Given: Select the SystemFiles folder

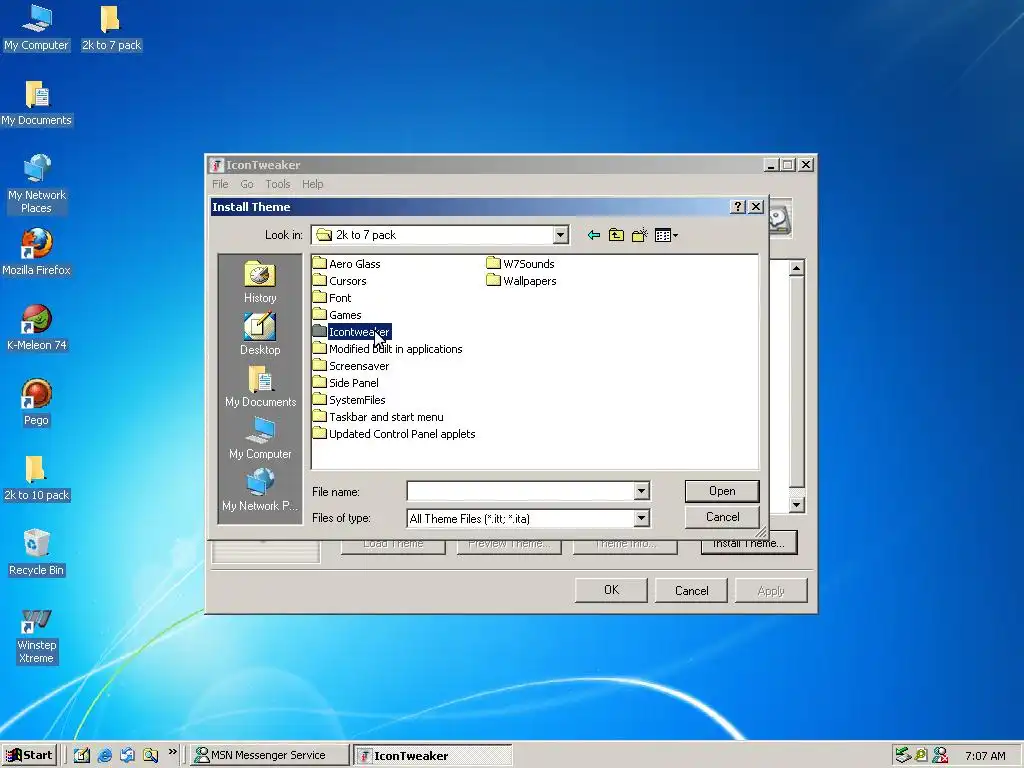Looking at the screenshot, I should click(349, 400).
